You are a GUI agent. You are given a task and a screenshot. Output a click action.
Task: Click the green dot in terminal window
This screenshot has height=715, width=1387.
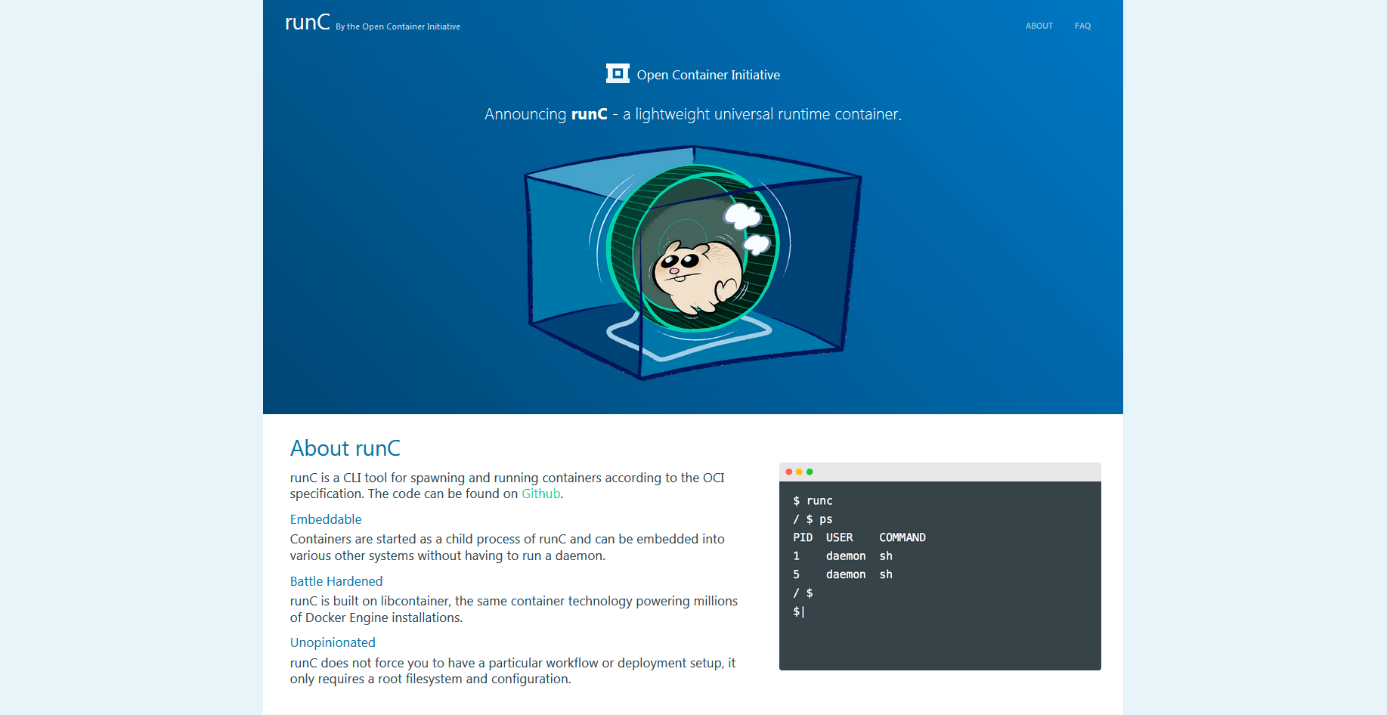point(810,472)
